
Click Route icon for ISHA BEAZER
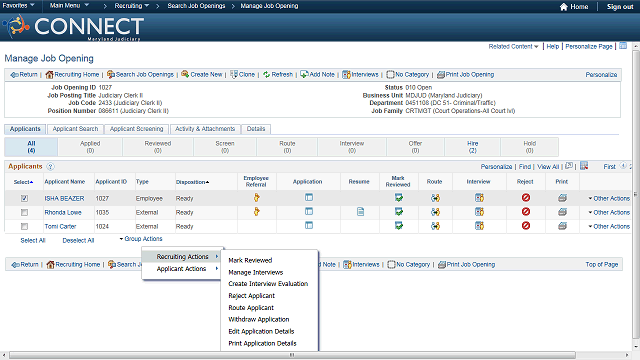[x=436, y=198]
